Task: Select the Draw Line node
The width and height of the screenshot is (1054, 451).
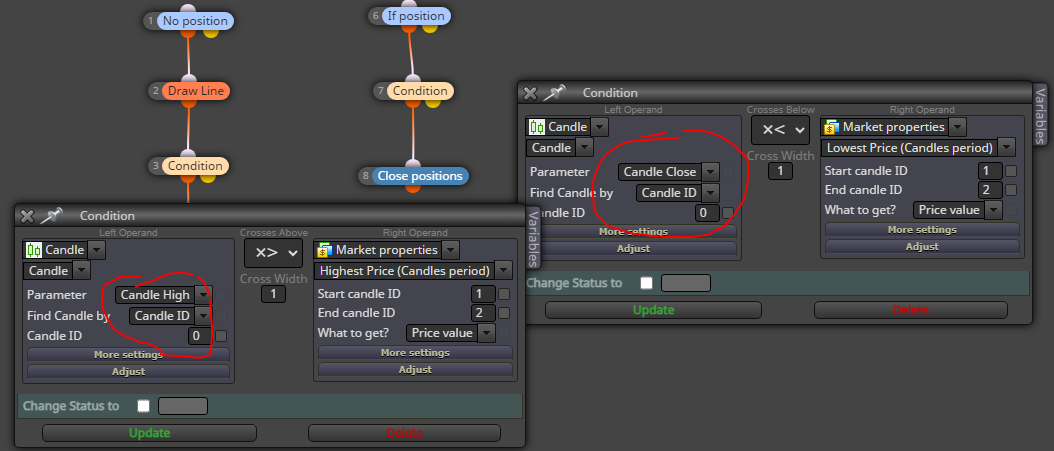Action: click(x=196, y=91)
